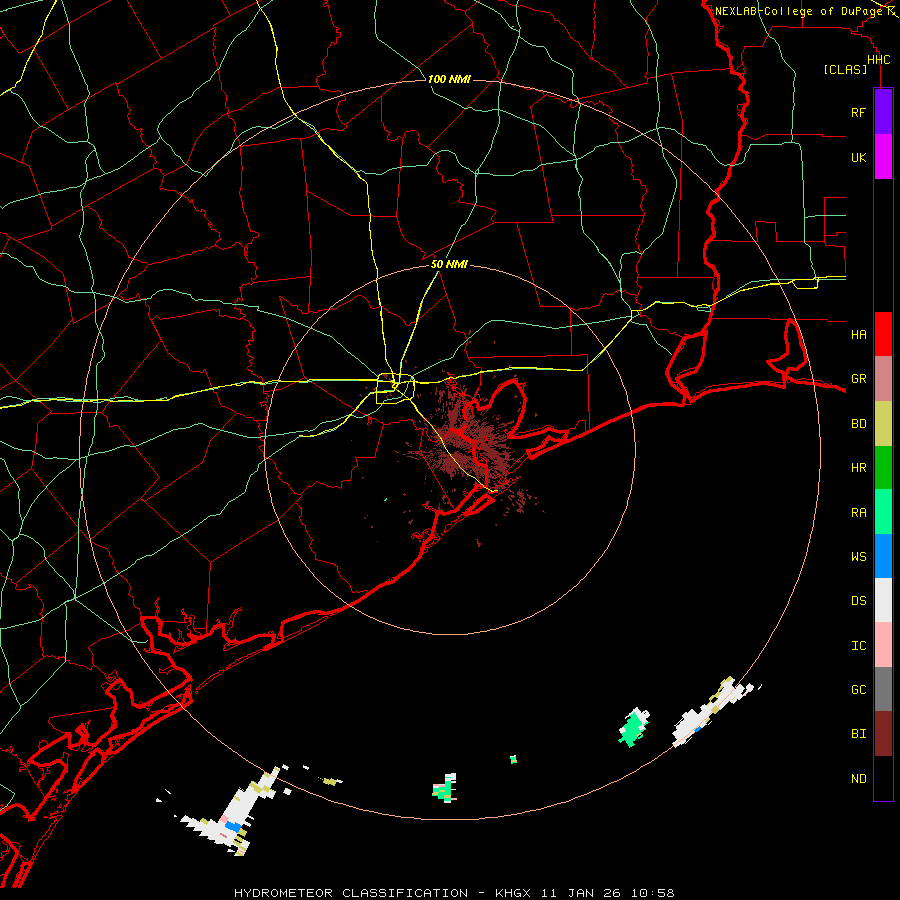Click the RA legend label
The image size is (900, 900).
point(858,513)
